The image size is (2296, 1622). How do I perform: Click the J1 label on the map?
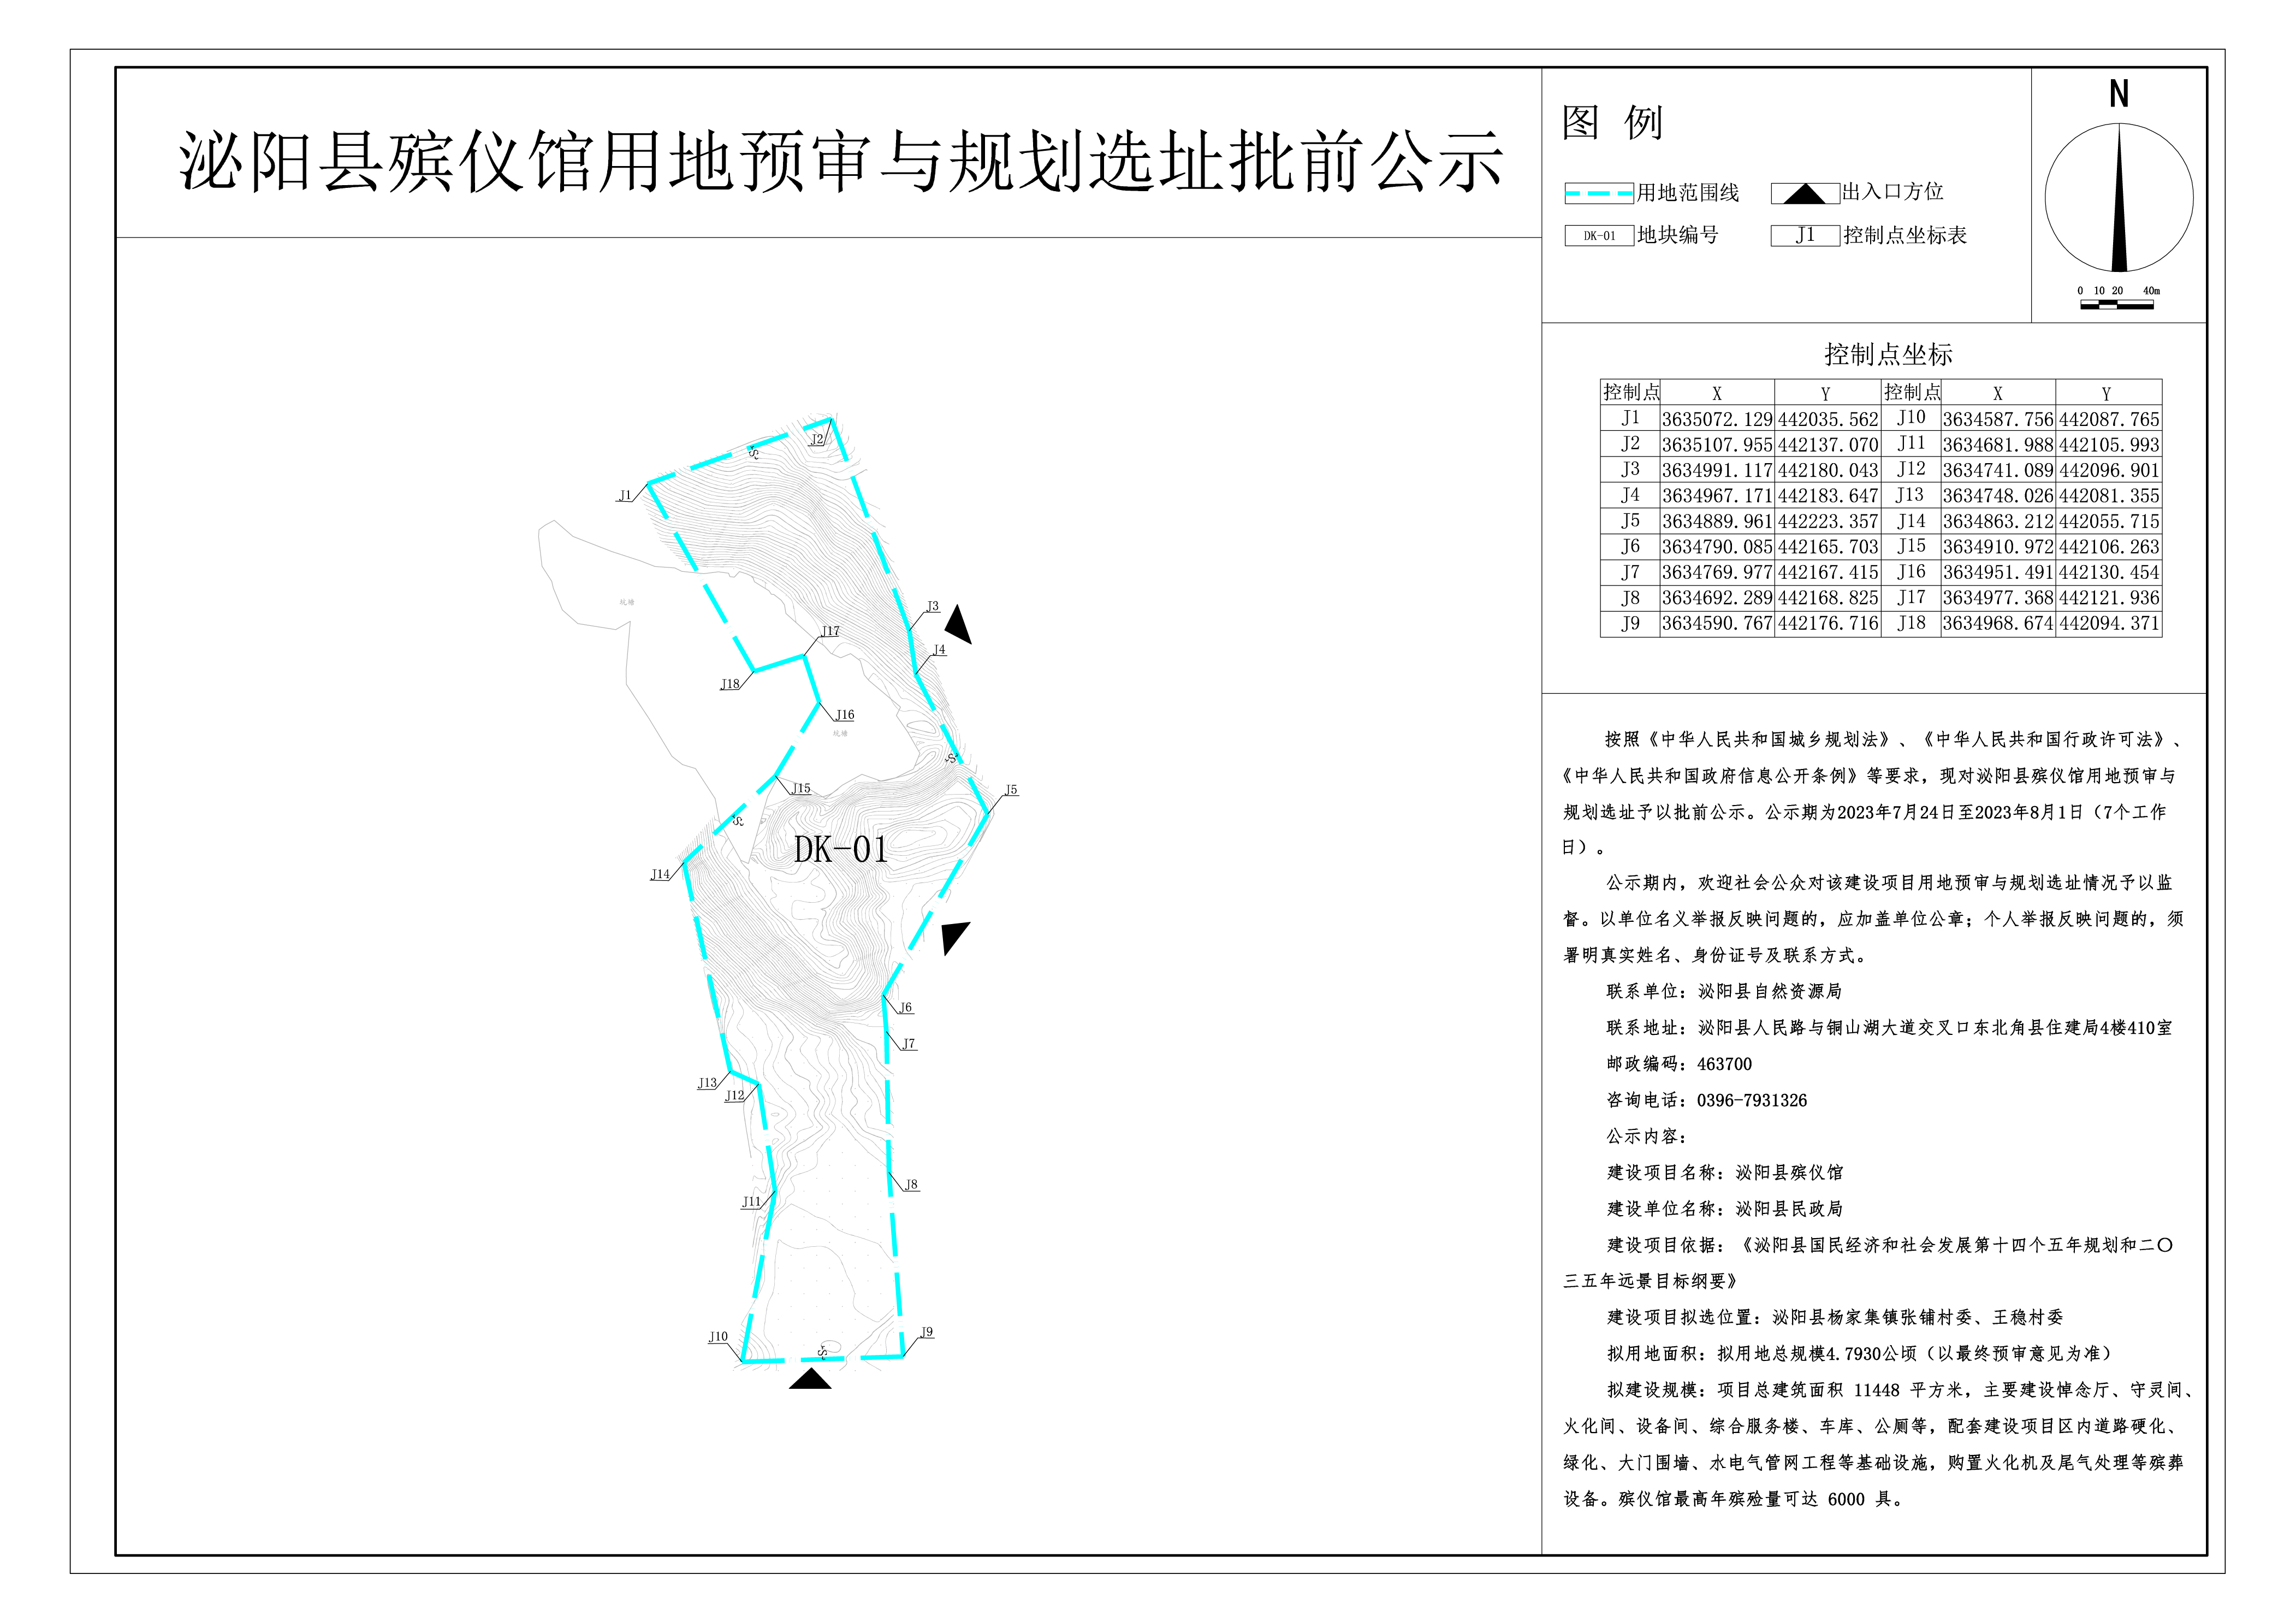pos(625,495)
